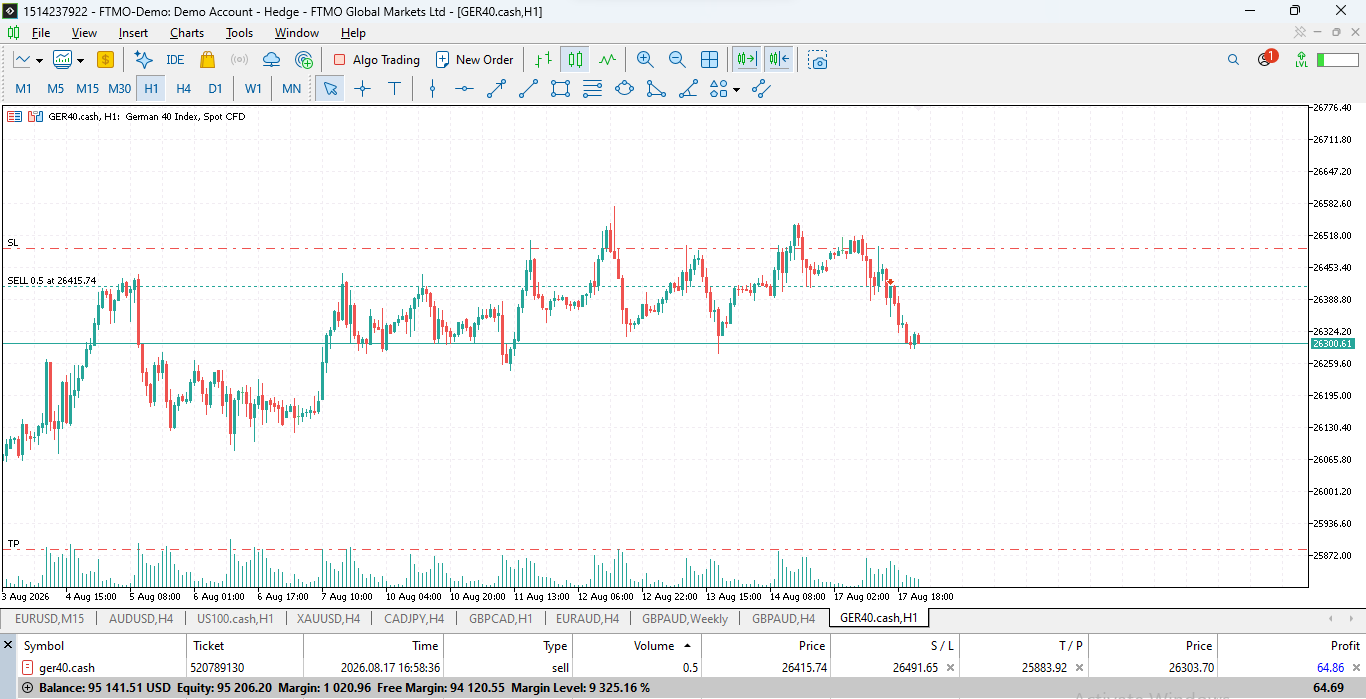Click the Signals broadcast icon
This screenshot has height=699, width=1366.
(239, 60)
